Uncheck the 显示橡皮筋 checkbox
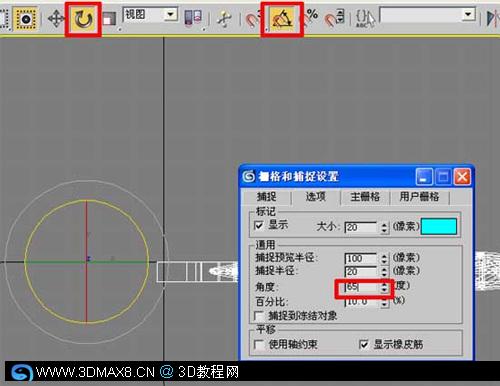500x386 pixels. click(x=364, y=344)
